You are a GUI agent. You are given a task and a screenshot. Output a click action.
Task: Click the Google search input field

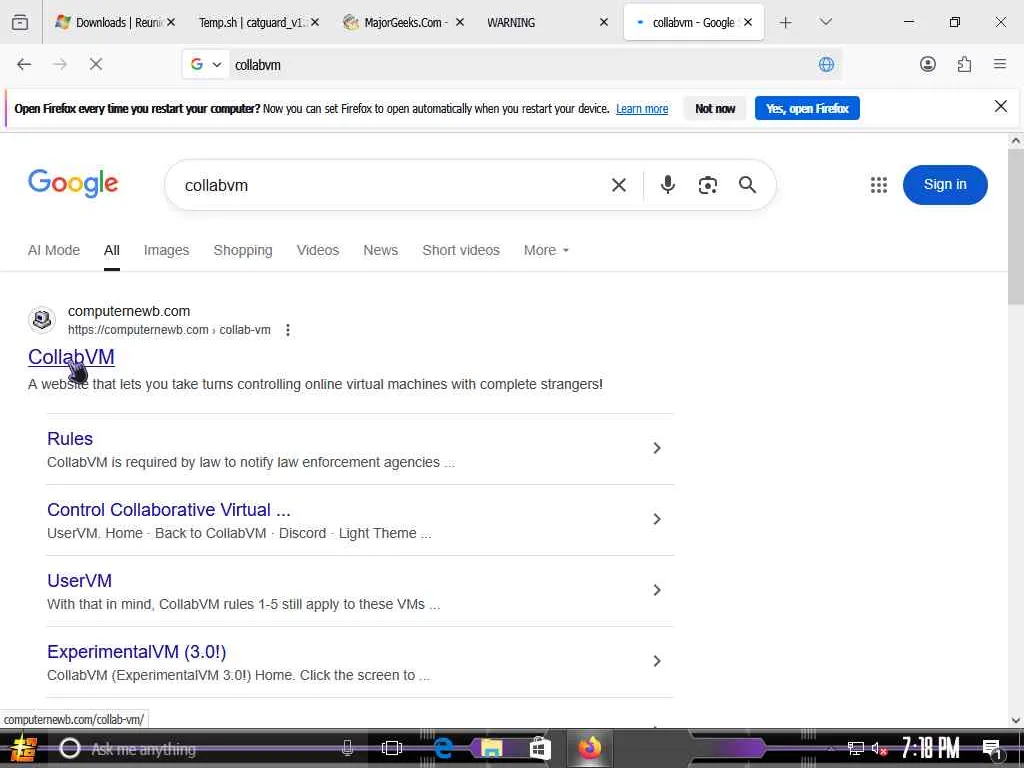click(x=392, y=185)
